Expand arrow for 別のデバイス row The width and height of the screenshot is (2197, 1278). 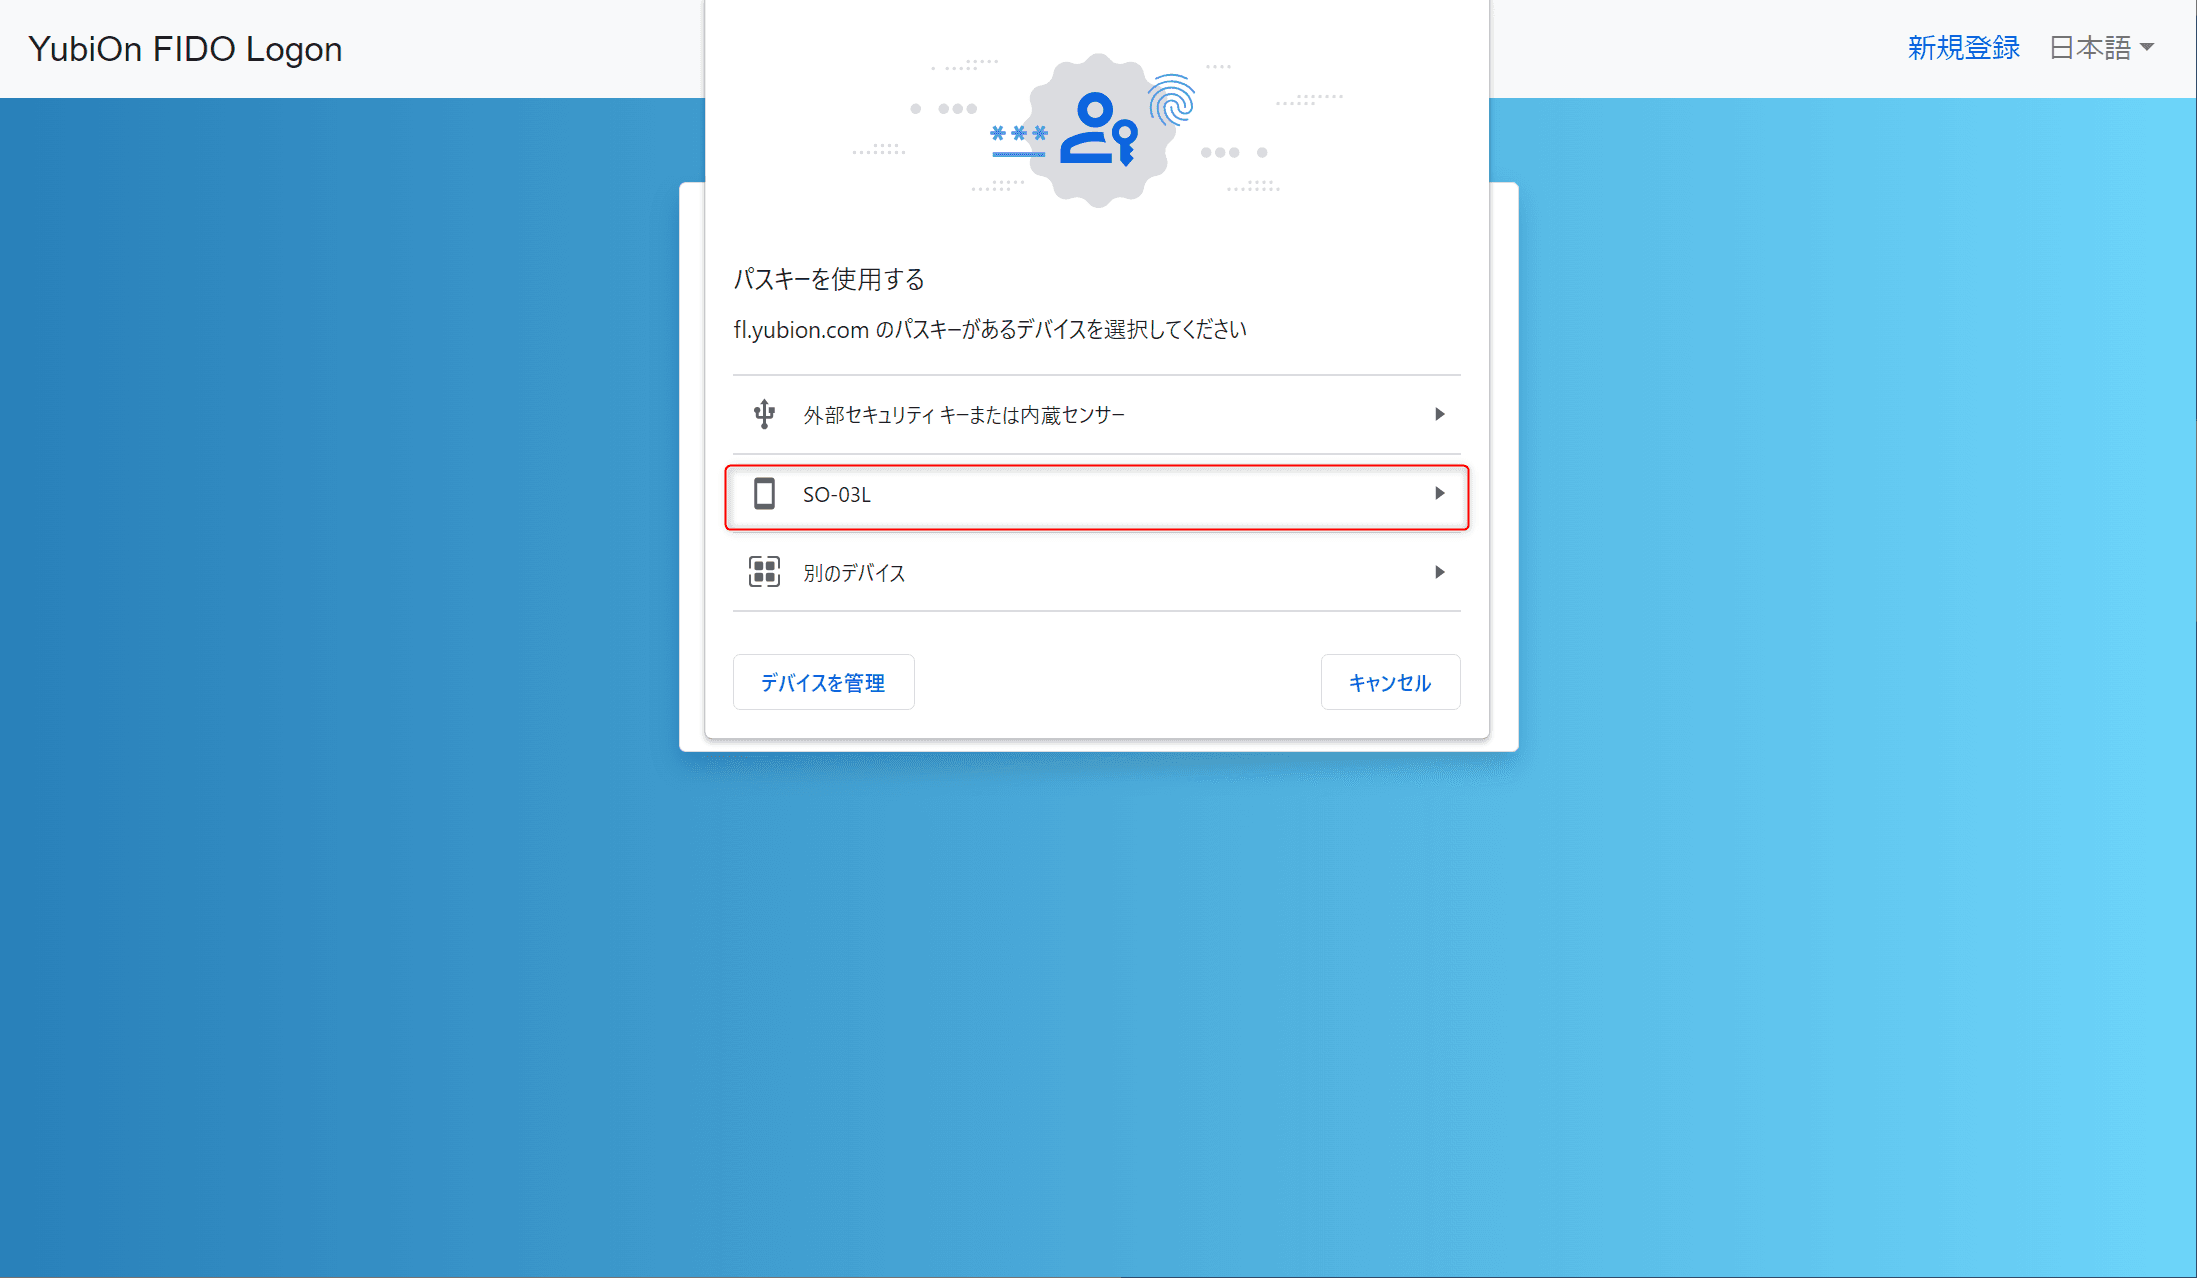click(x=1440, y=572)
